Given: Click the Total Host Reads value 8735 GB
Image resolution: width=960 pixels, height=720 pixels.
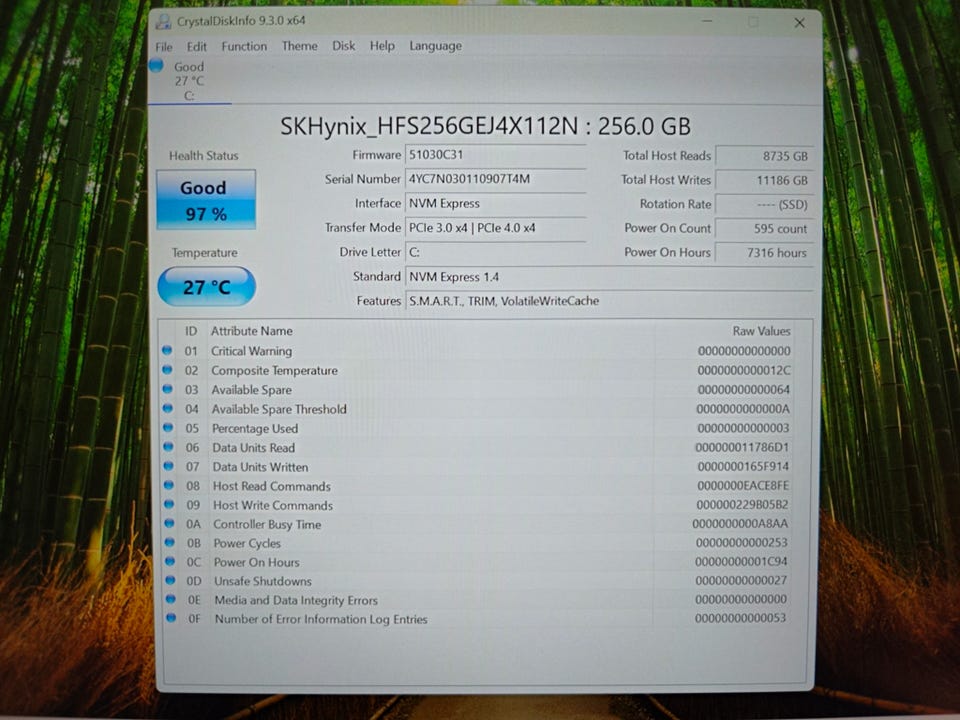Looking at the screenshot, I should click(764, 156).
